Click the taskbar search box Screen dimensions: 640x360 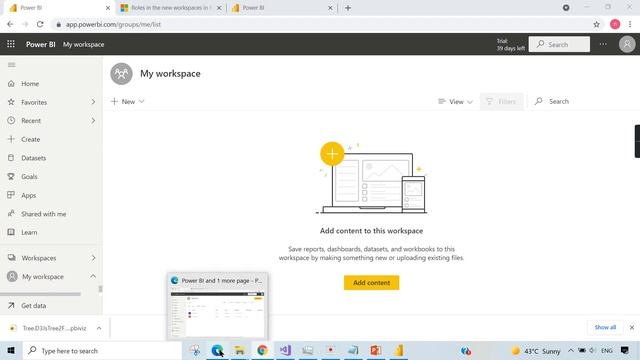pos(102,351)
